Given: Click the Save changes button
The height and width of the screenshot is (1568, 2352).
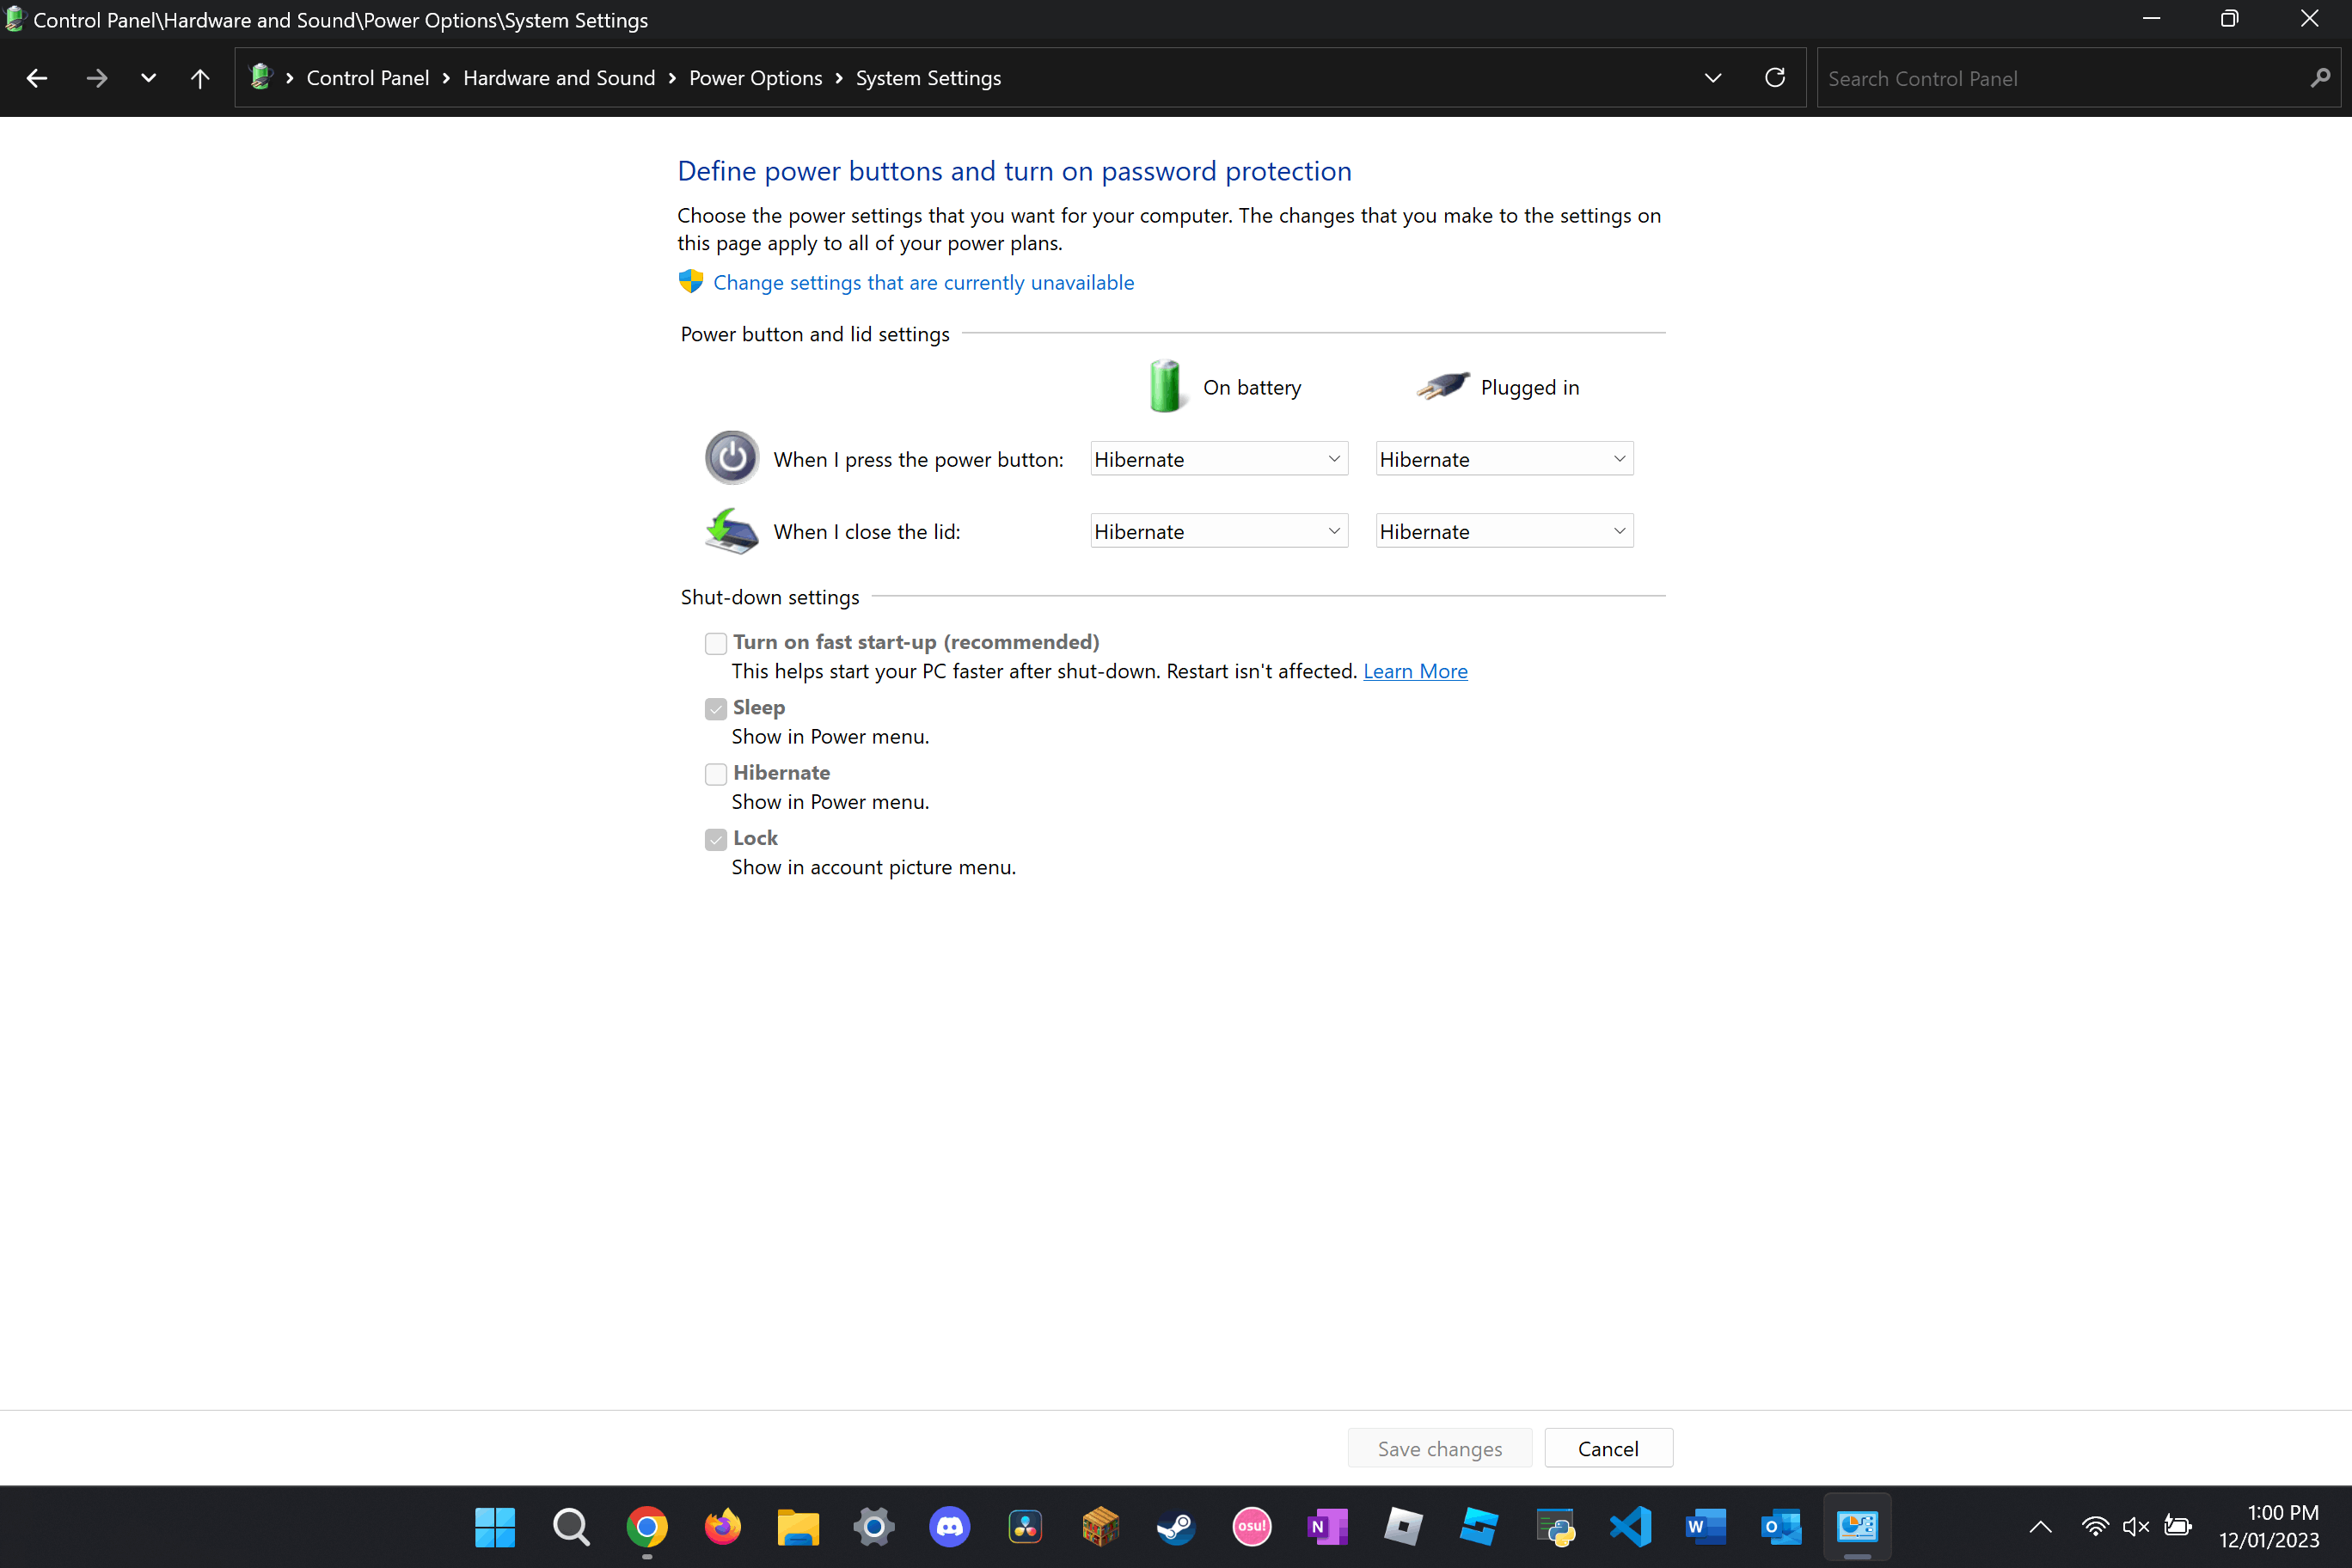Looking at the screenshot, I should pos(1439,1448).
